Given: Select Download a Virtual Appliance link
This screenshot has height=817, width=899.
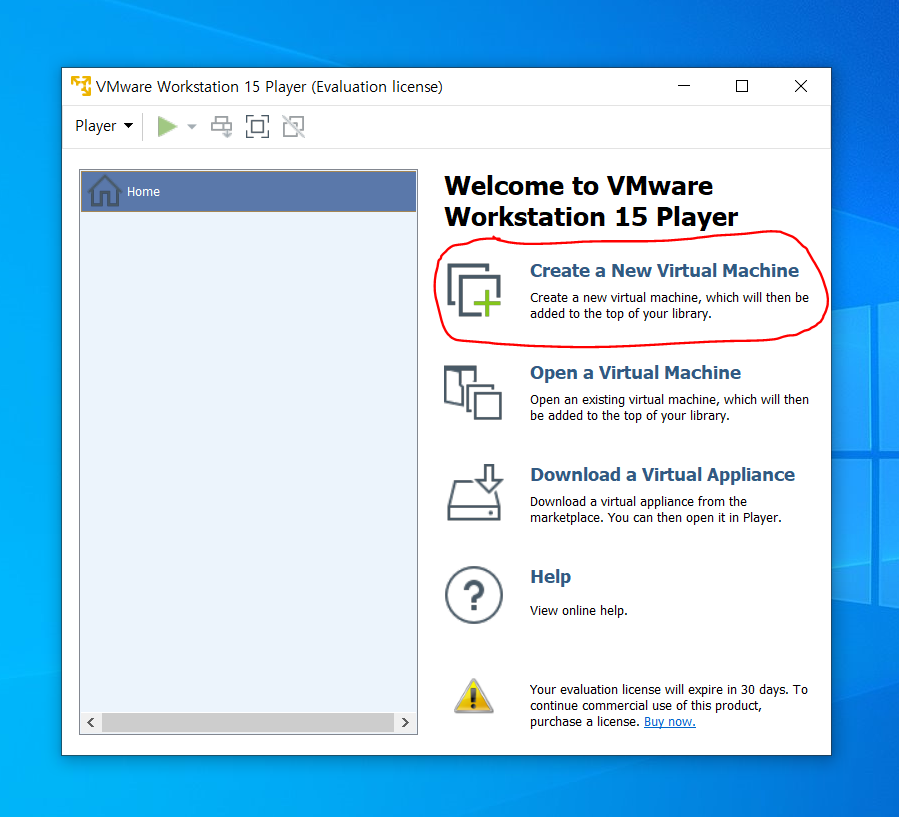Looking at the screenshot, I should 662,475.
